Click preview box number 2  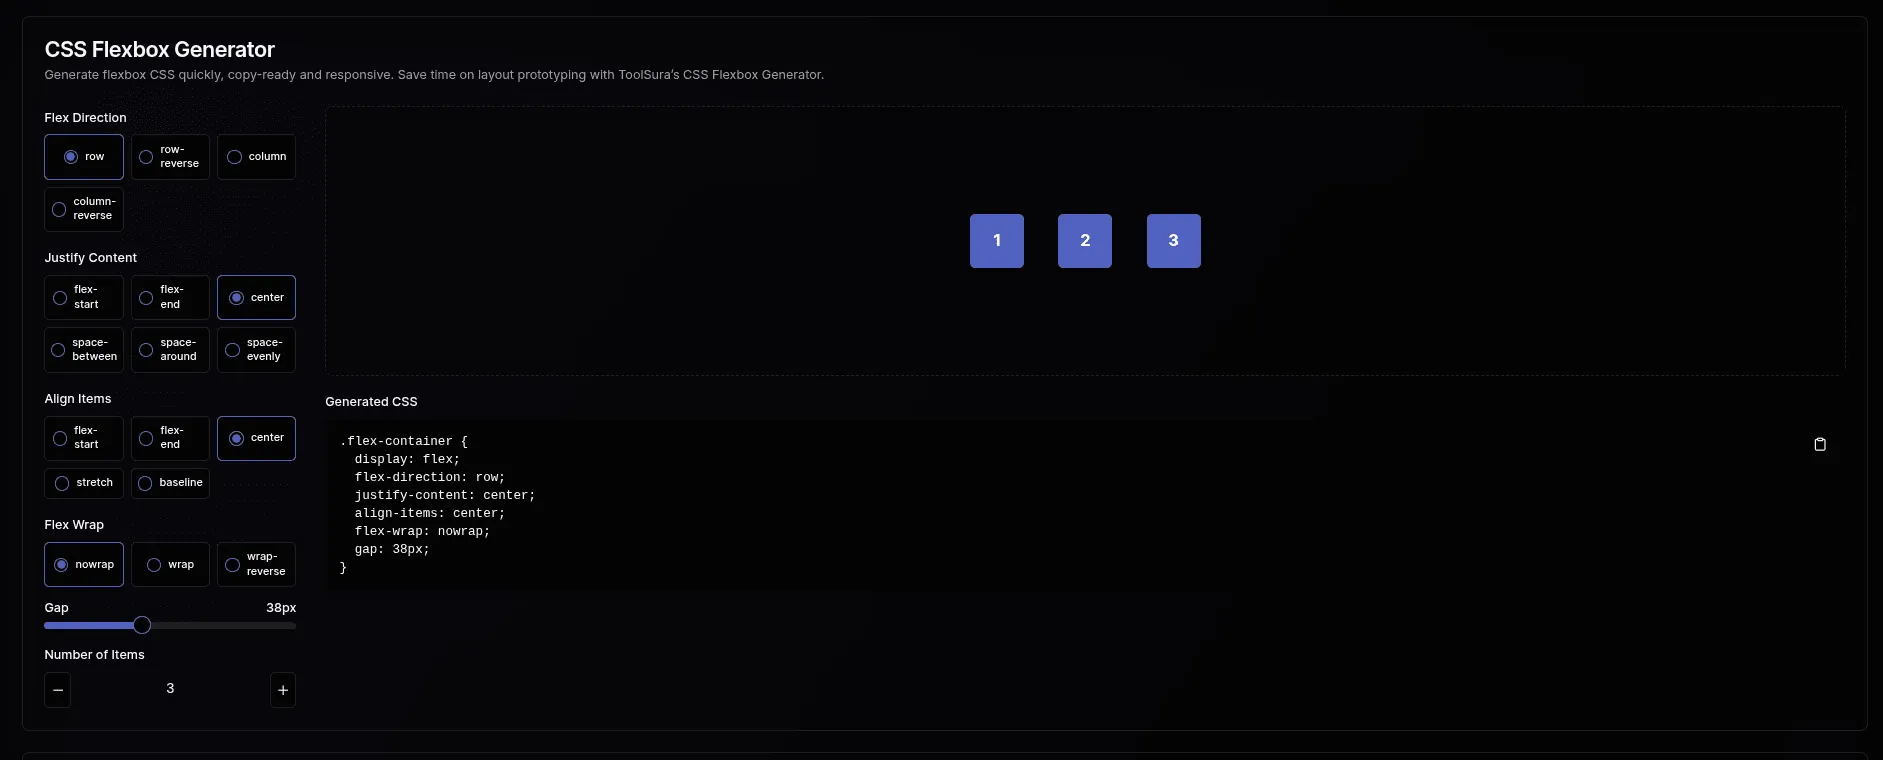click(x=1084, y=241)
